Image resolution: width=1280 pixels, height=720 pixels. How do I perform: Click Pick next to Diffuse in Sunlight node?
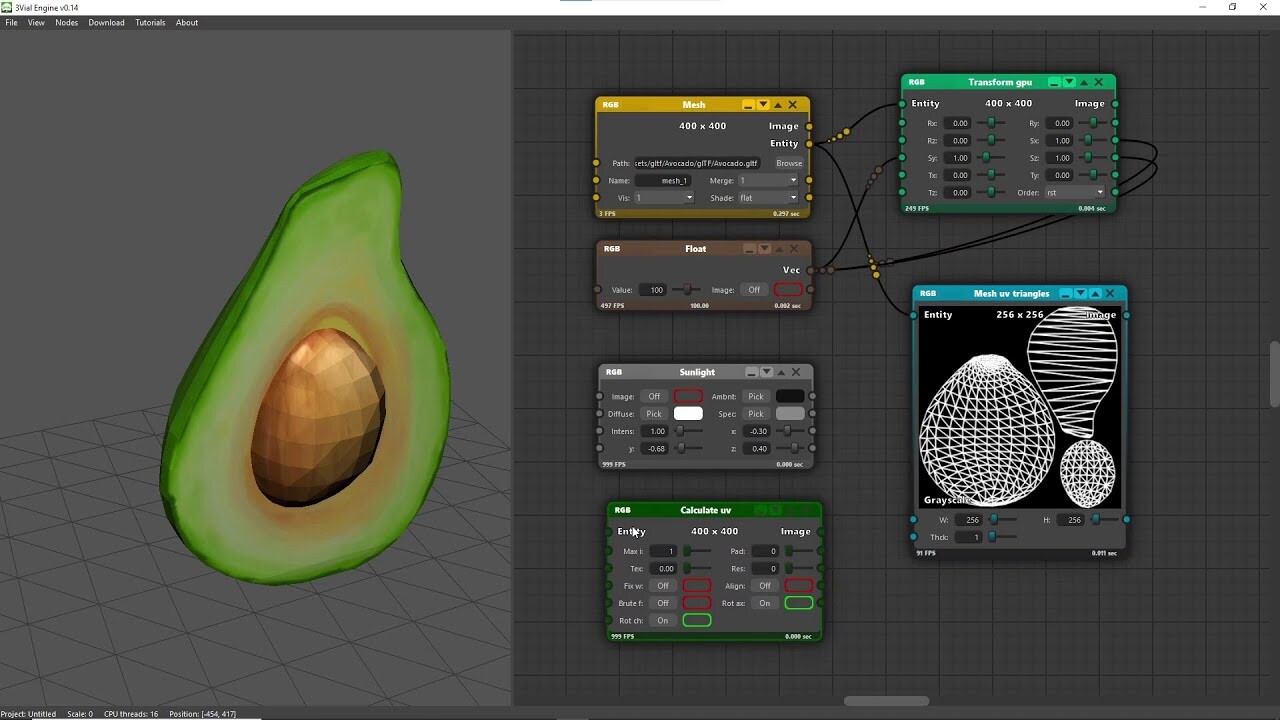654,414
